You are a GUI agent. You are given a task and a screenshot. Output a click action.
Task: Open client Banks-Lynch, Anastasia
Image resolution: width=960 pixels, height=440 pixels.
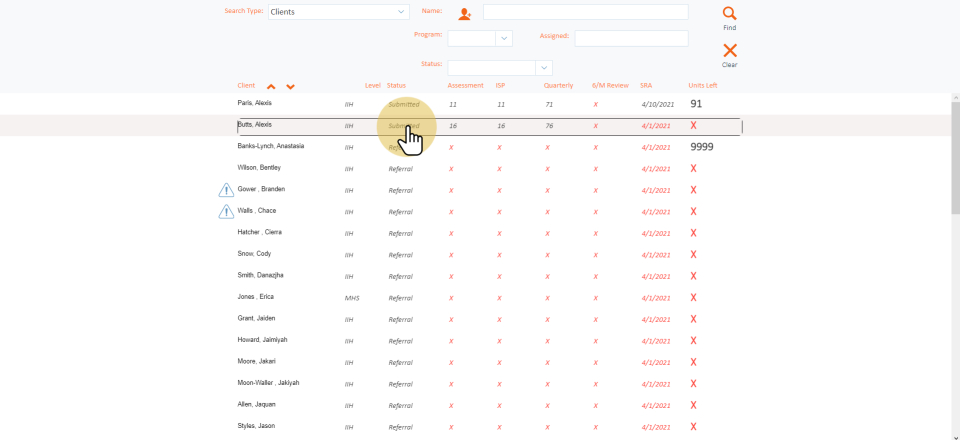point(270,146)
